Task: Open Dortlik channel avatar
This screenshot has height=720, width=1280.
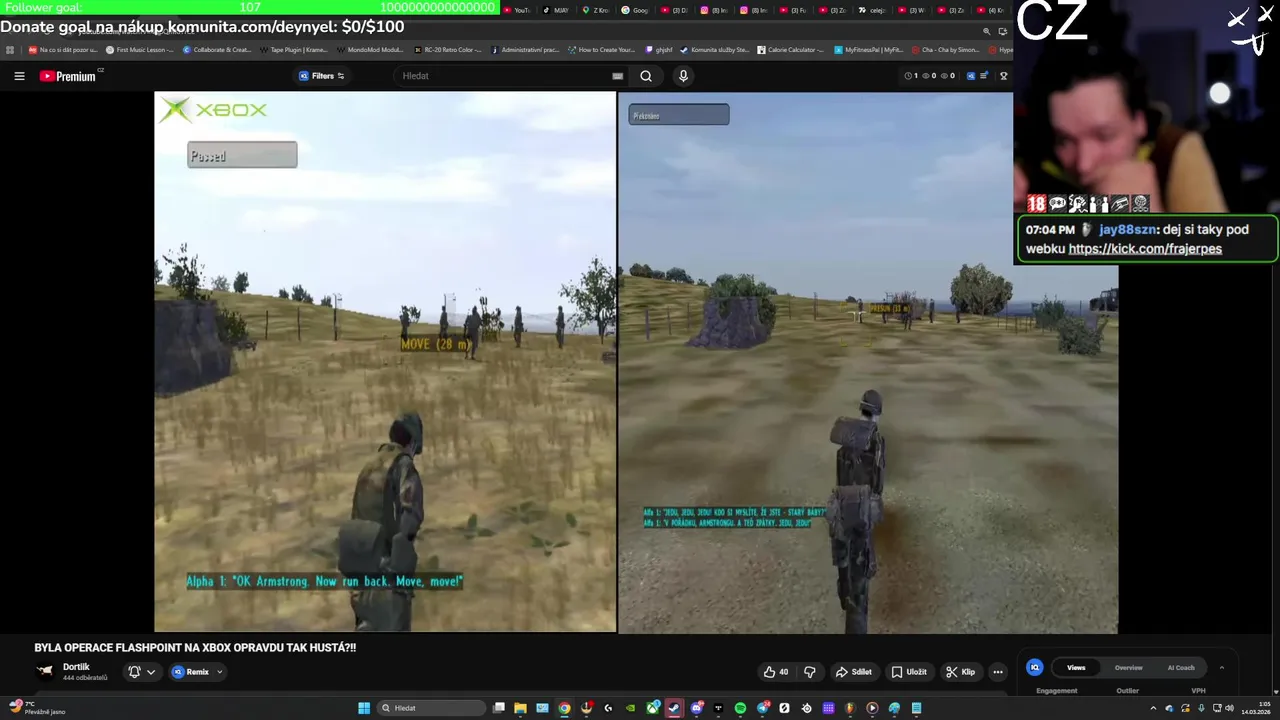Action: click(x=45, y=672)
